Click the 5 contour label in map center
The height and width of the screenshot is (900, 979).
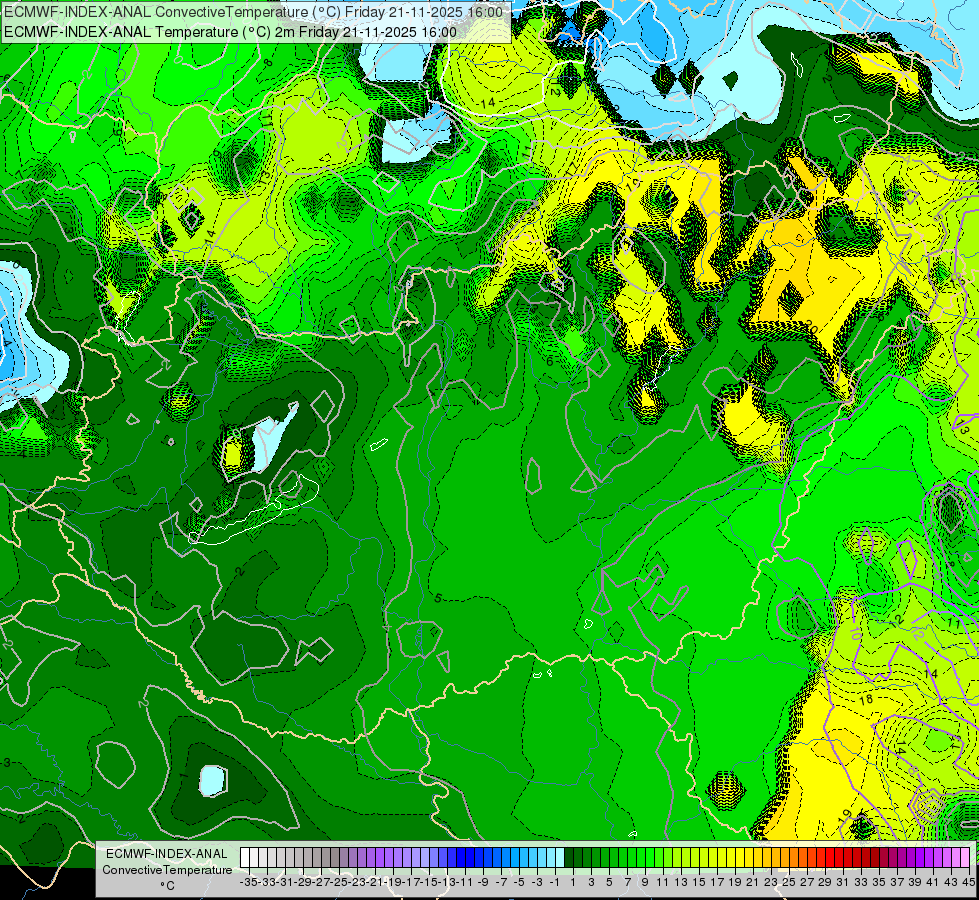(x=438, y=598)
